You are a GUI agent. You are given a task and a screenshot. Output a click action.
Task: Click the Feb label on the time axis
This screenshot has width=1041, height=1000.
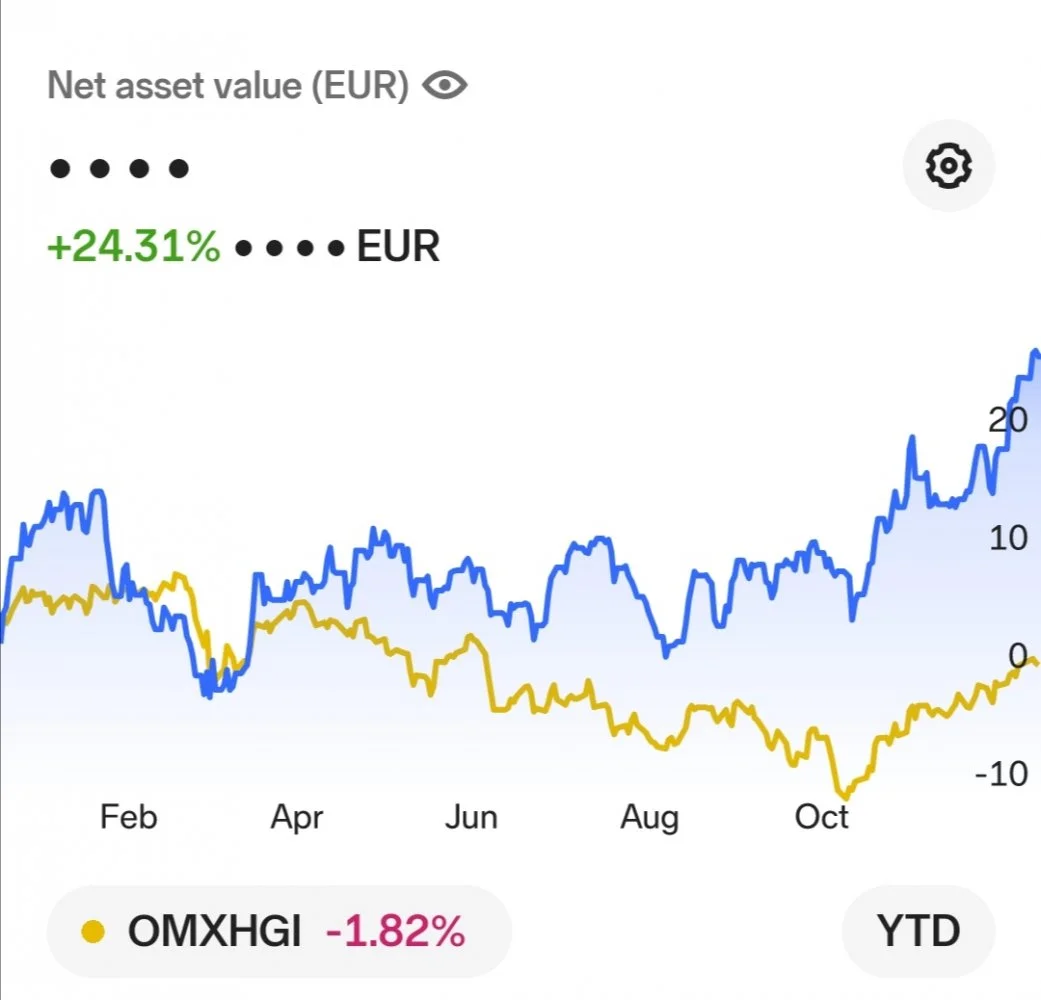coord(128,817)
